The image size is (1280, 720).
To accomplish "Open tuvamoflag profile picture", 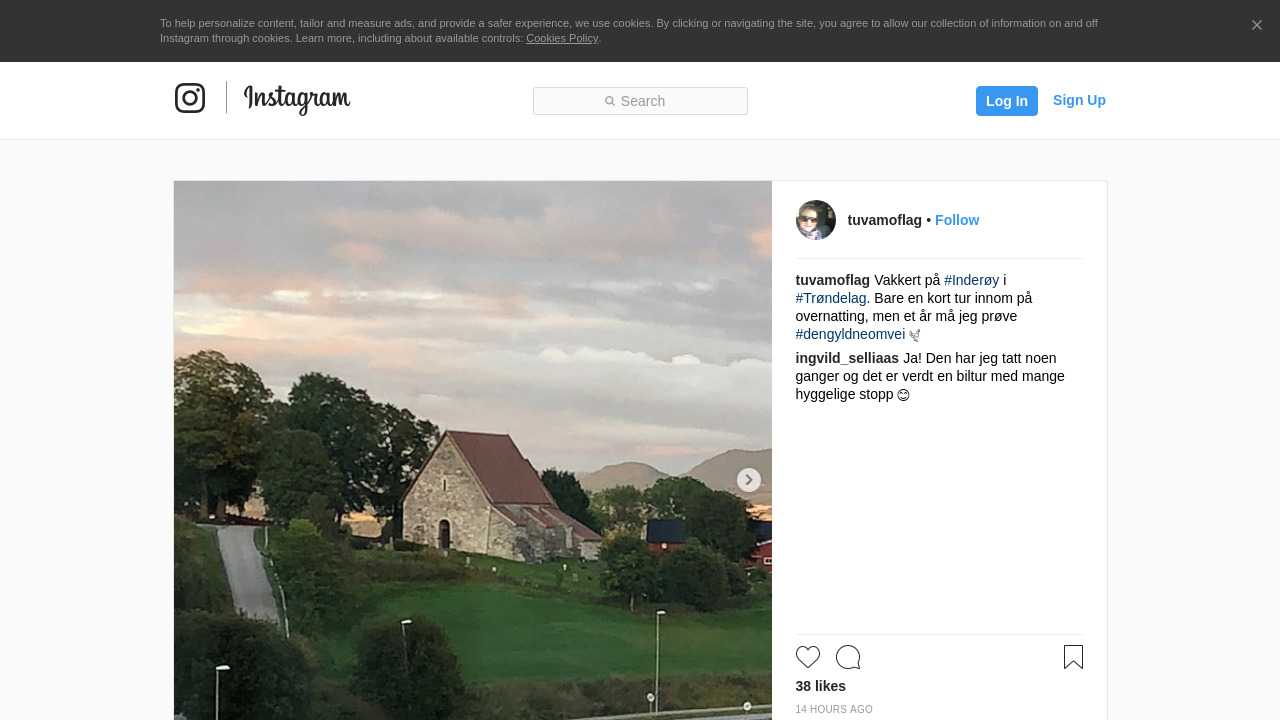I will pyautogui.click(x=815, y=220).
